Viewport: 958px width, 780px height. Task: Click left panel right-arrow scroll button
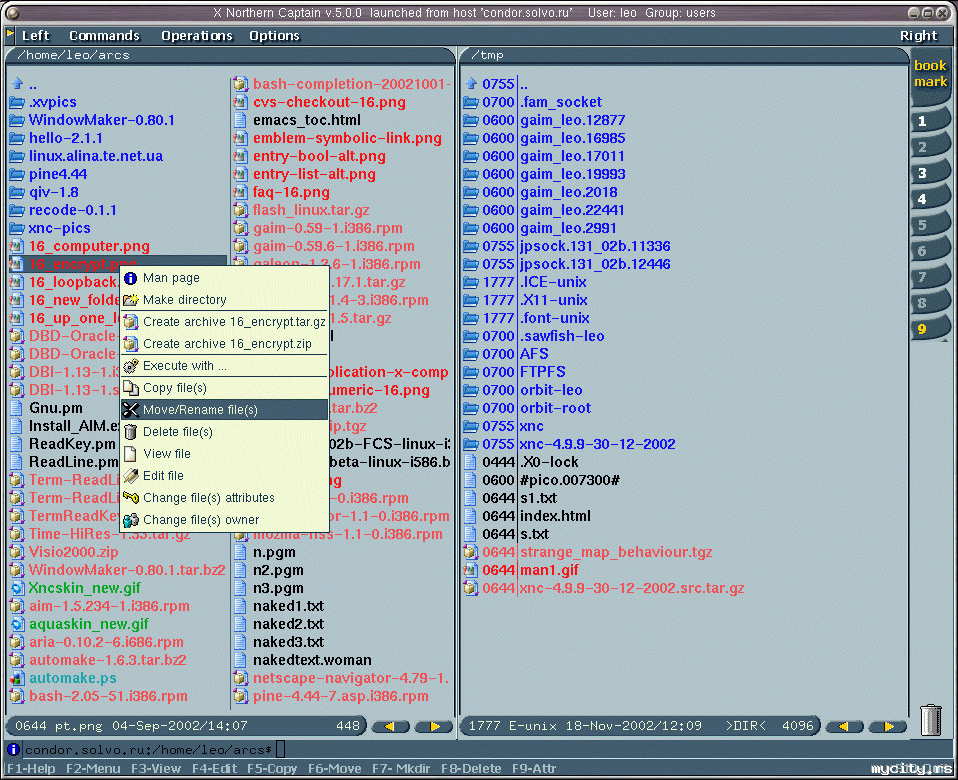434,726
